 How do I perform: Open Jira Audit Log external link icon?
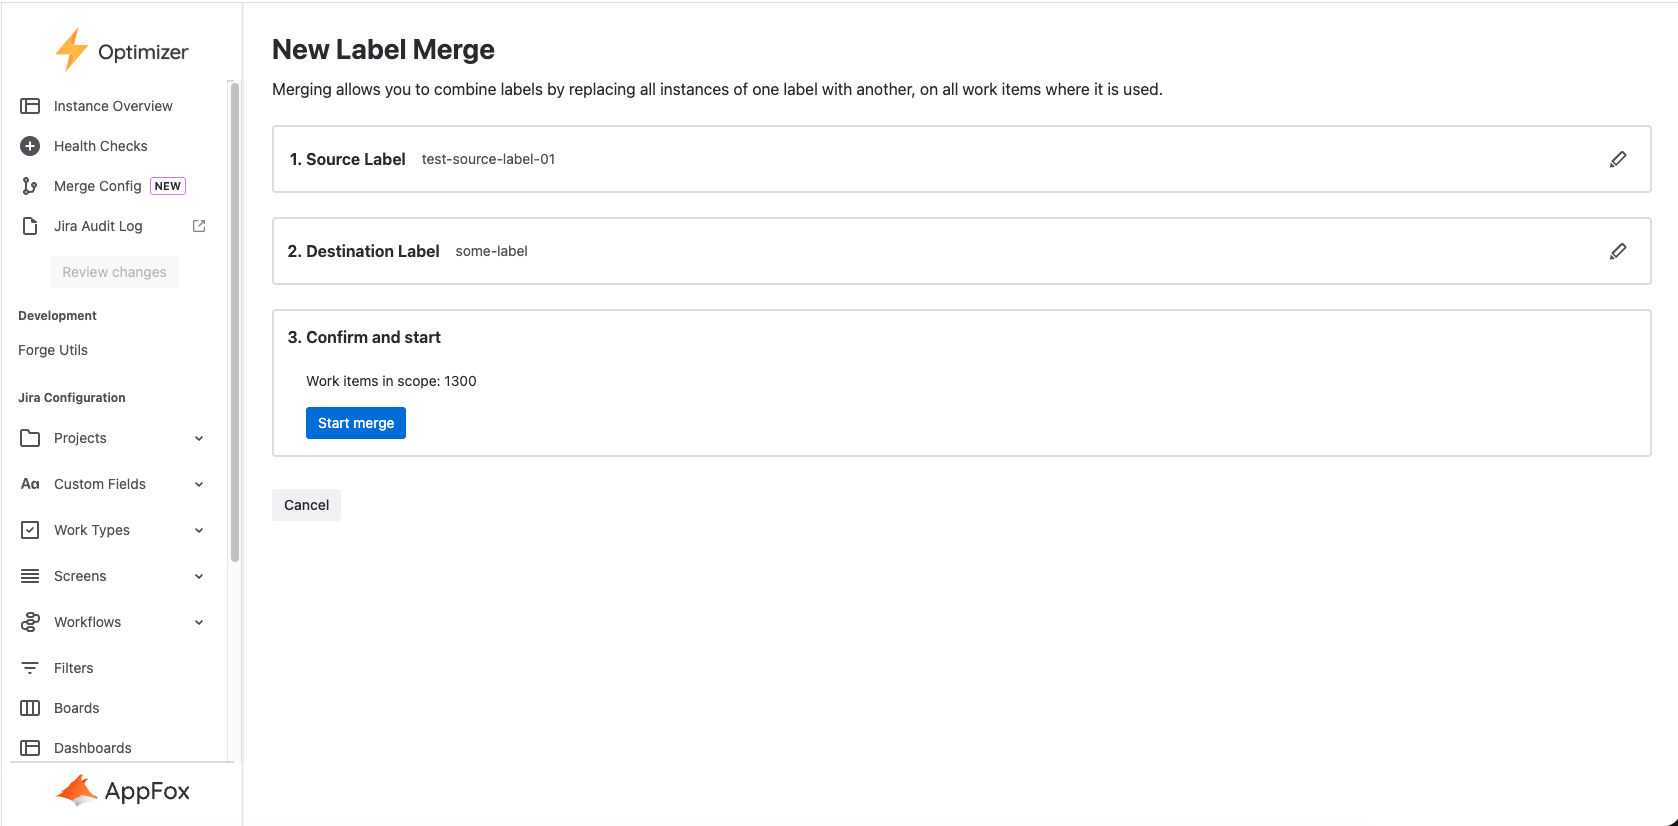199,226
